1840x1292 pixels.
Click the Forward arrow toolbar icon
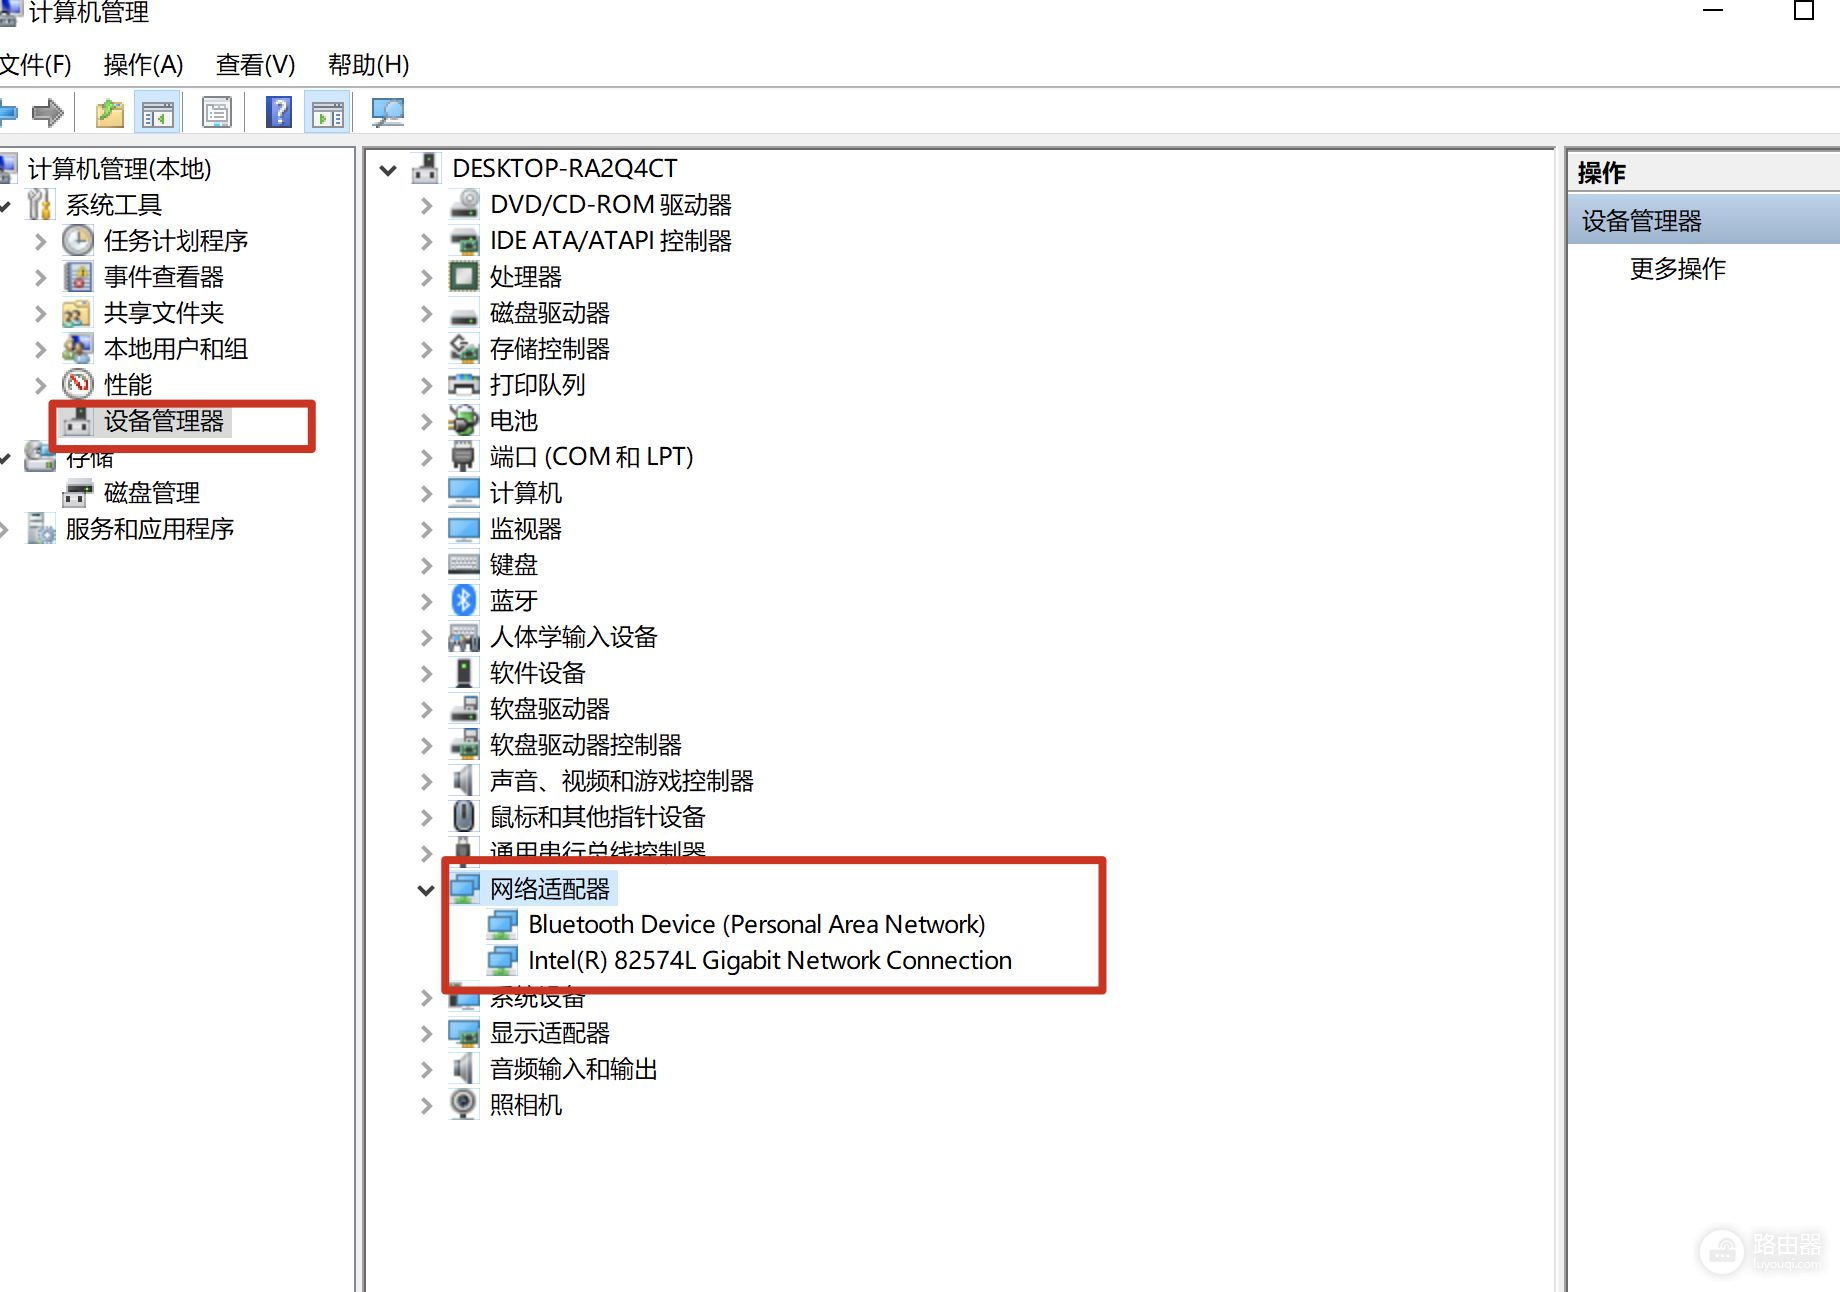coord(47,113)
